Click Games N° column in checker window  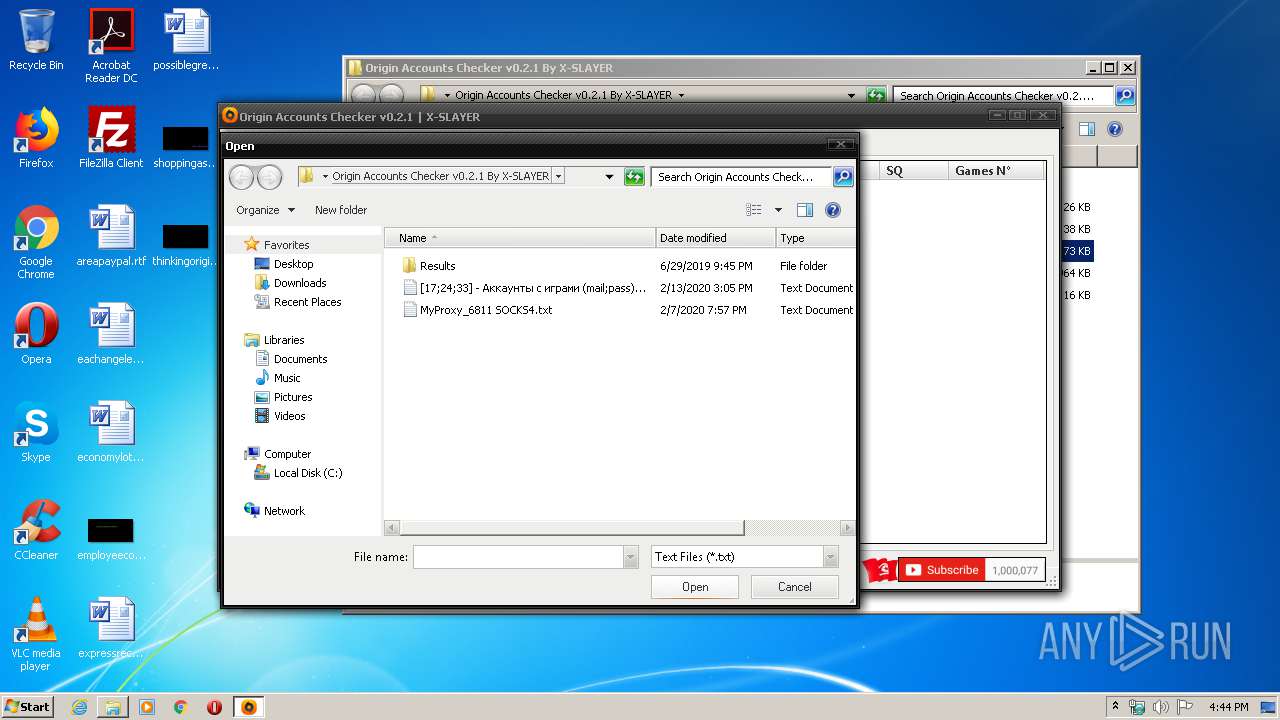click(996, 171)
